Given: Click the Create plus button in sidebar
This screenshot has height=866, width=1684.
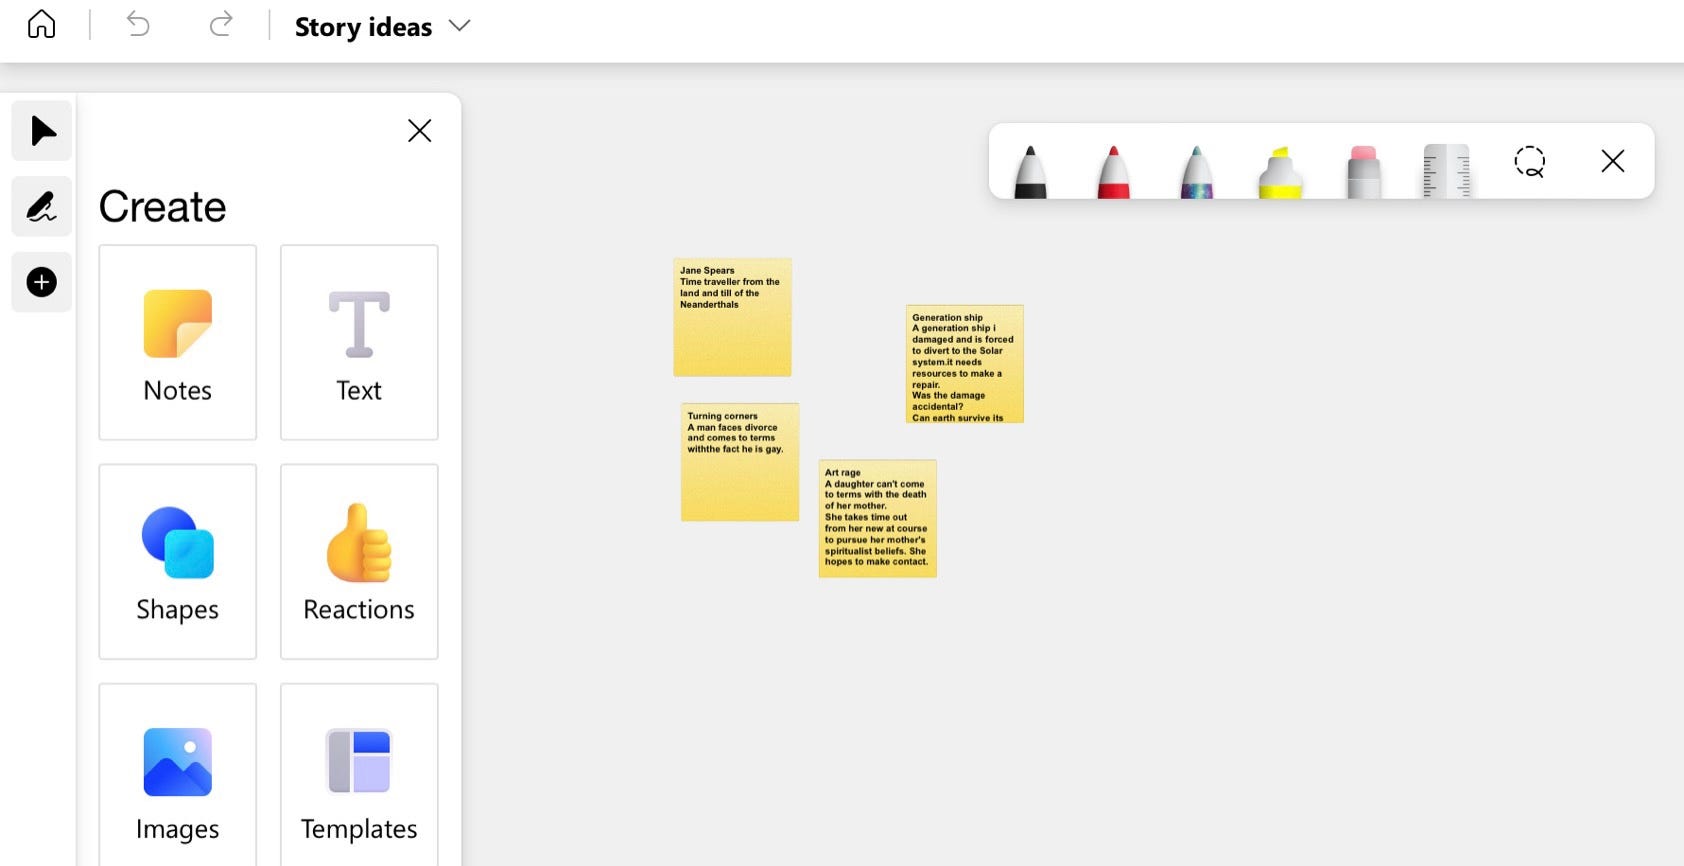Looking at the screenshot, I should [42, 282].
